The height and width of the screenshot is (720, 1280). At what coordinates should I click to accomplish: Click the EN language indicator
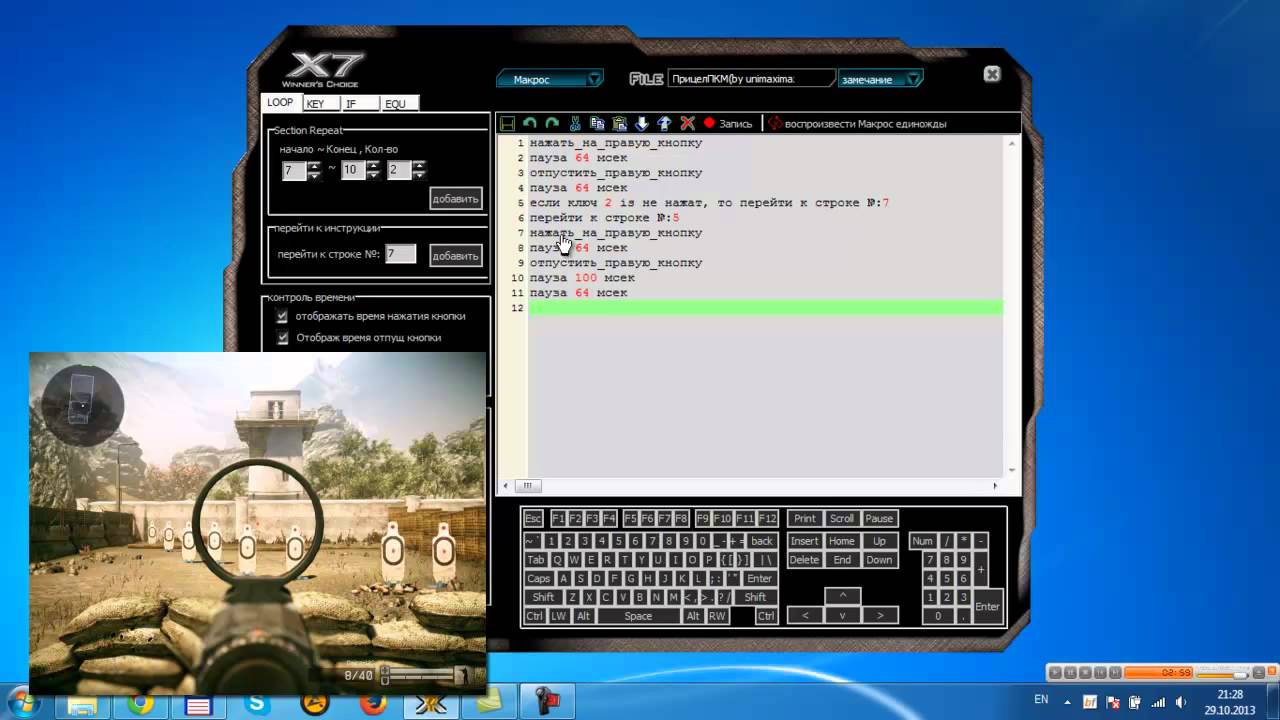pos(1041,700)
